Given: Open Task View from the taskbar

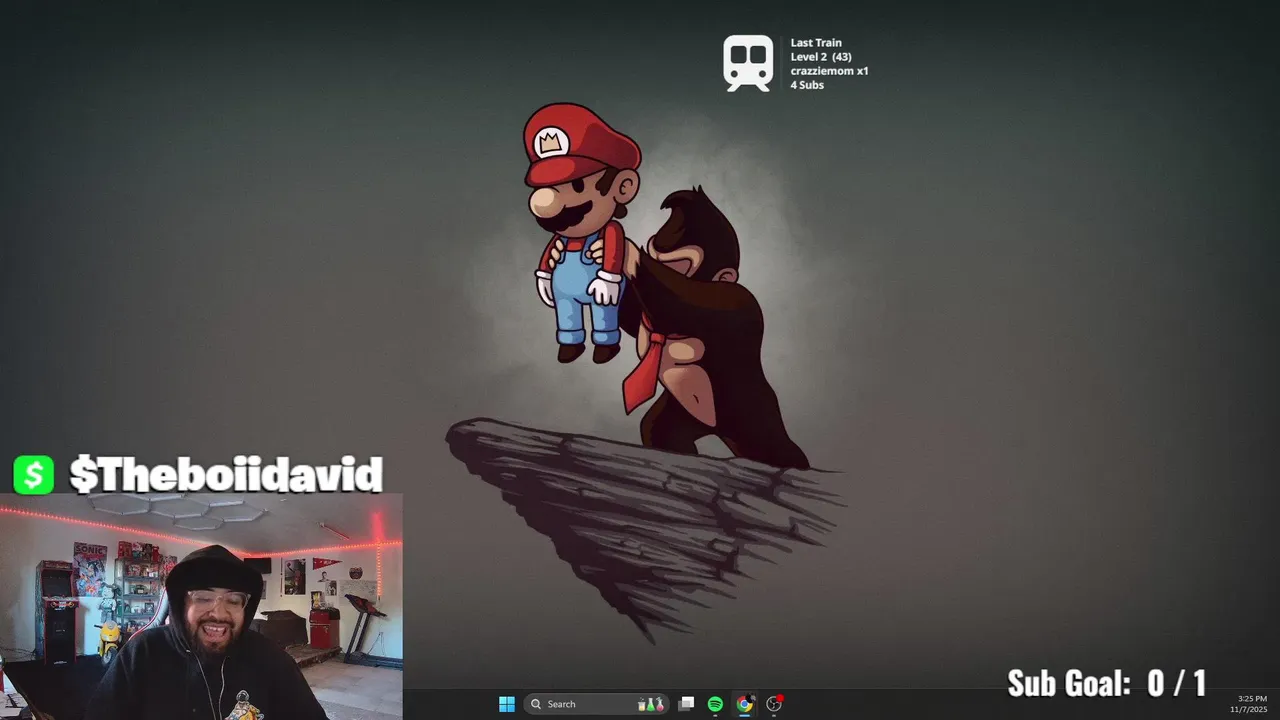Looking at the screenshot, I should pyautogui.click(x=686, y=704).
